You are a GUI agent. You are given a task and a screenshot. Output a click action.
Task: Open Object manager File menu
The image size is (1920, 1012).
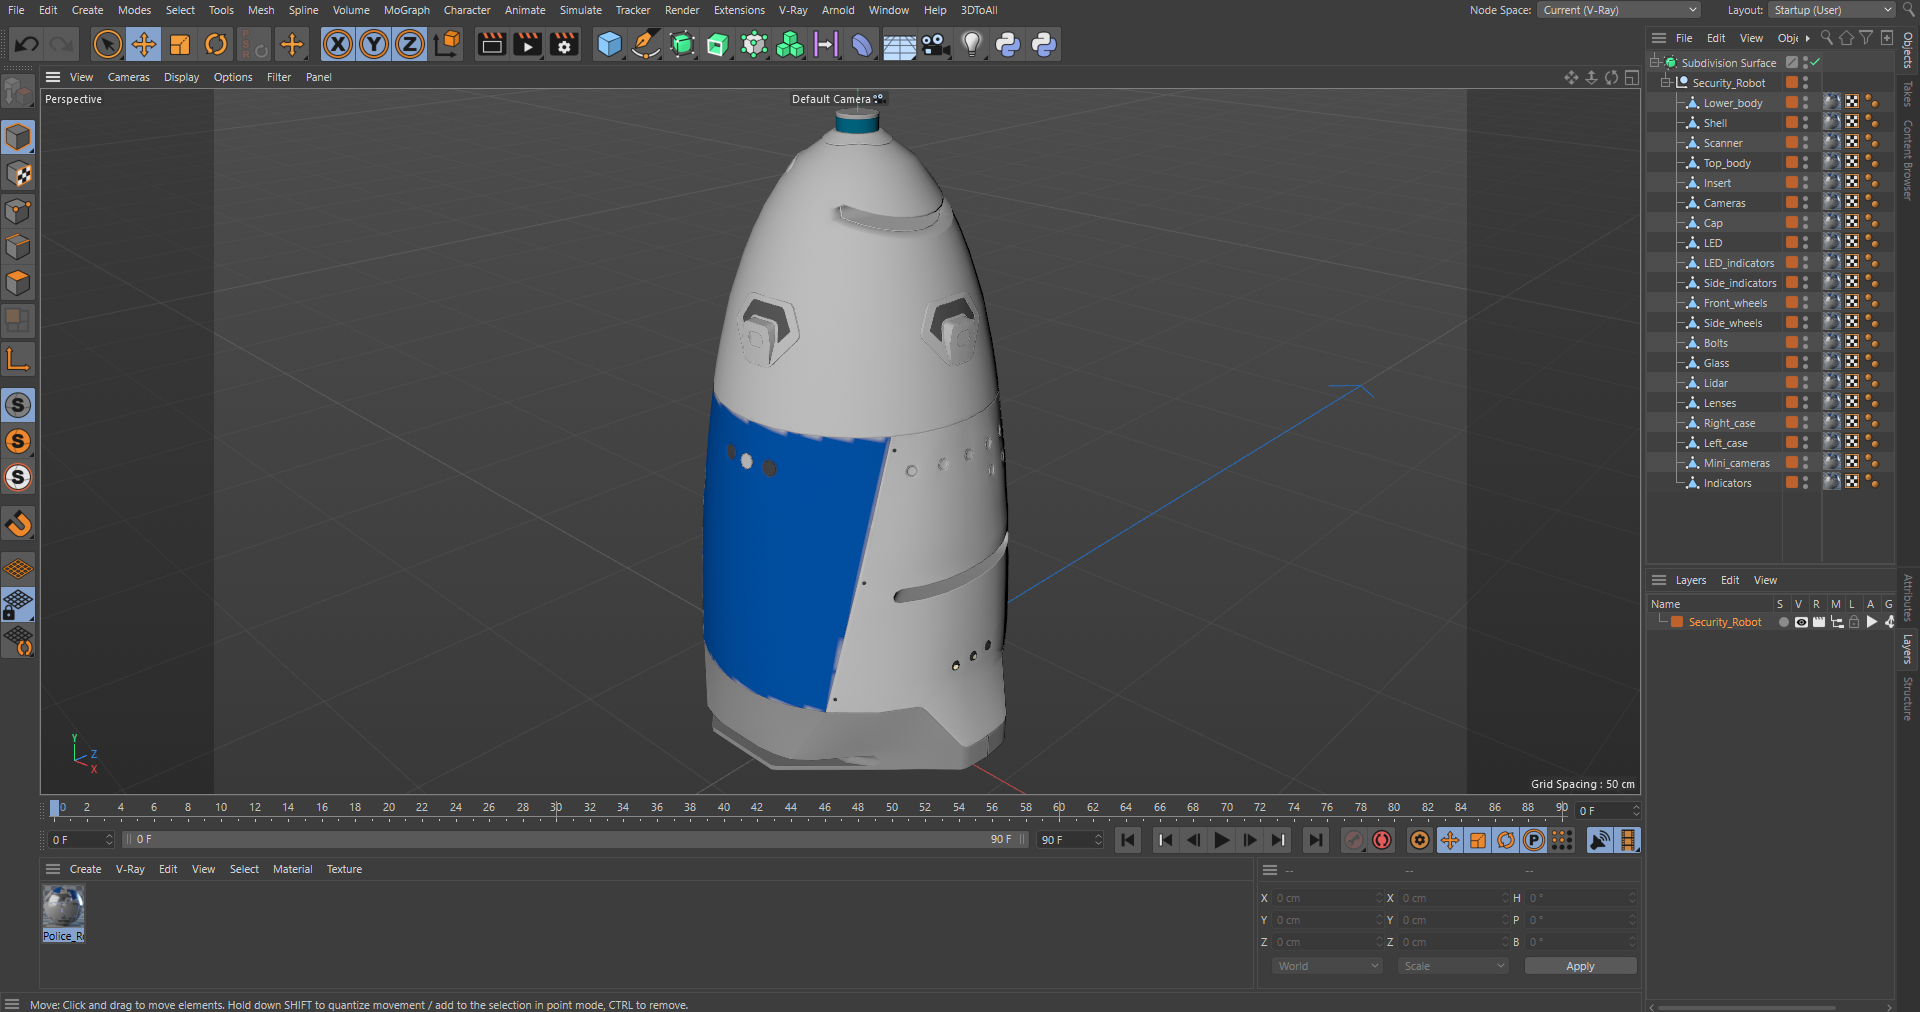1684,38
